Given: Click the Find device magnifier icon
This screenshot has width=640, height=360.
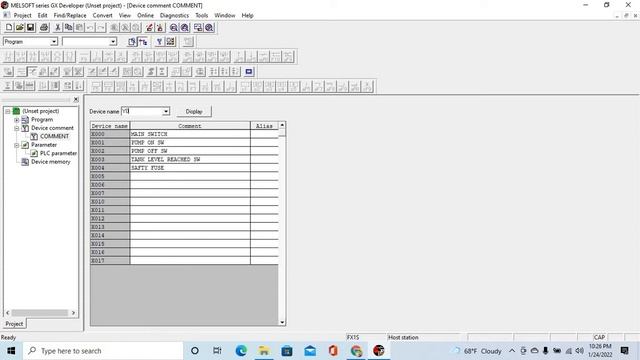Looking at the screenshot, I should [x=173, y=27].
